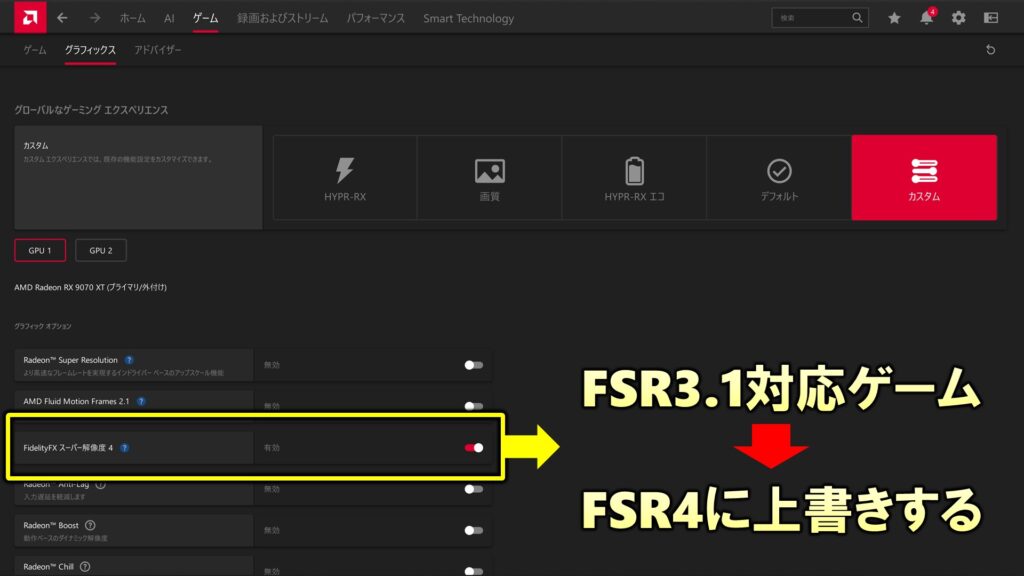Toggle Radeon Chill switch
Image resolution: width=1024 pixels, height=576 pixels.
(x=473, y=571)
